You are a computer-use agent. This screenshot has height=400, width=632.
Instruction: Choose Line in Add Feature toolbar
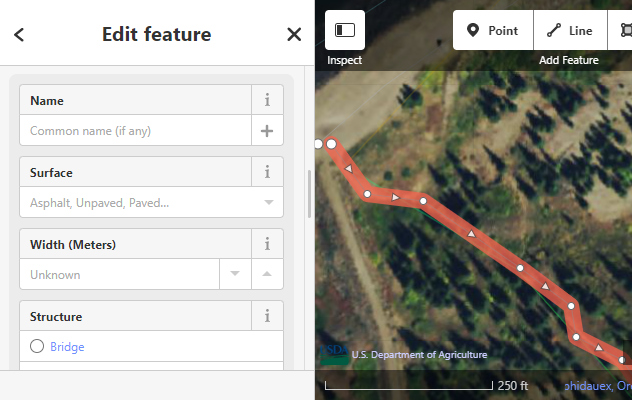(x=570, y=30)
